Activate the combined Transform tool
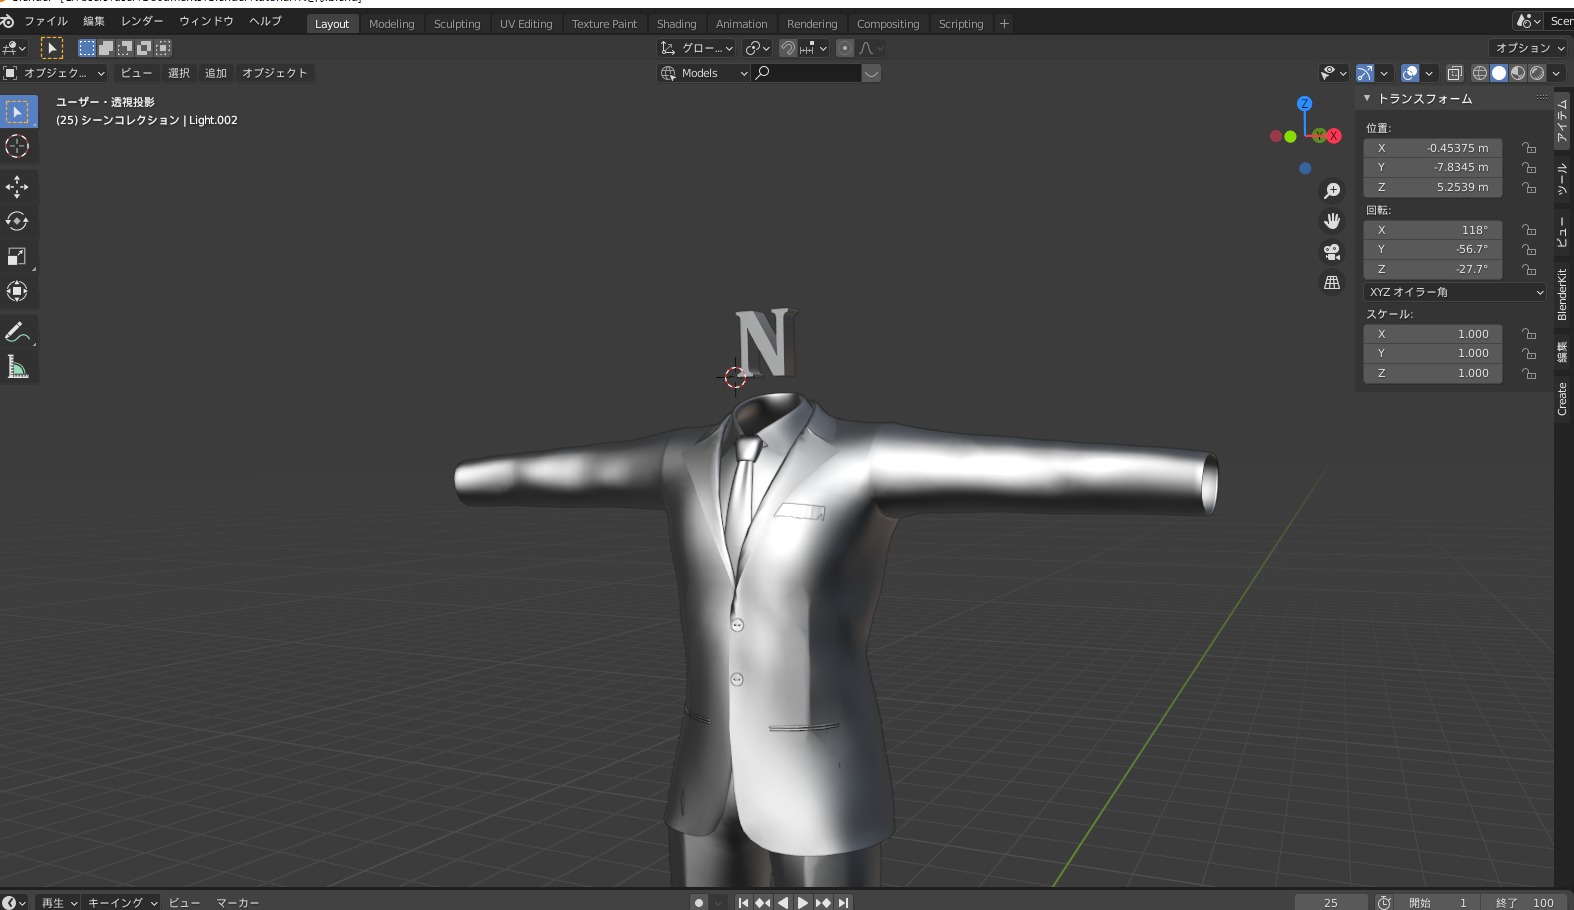Viewport: 1574px width, 910px height. (x=17, y=291)
